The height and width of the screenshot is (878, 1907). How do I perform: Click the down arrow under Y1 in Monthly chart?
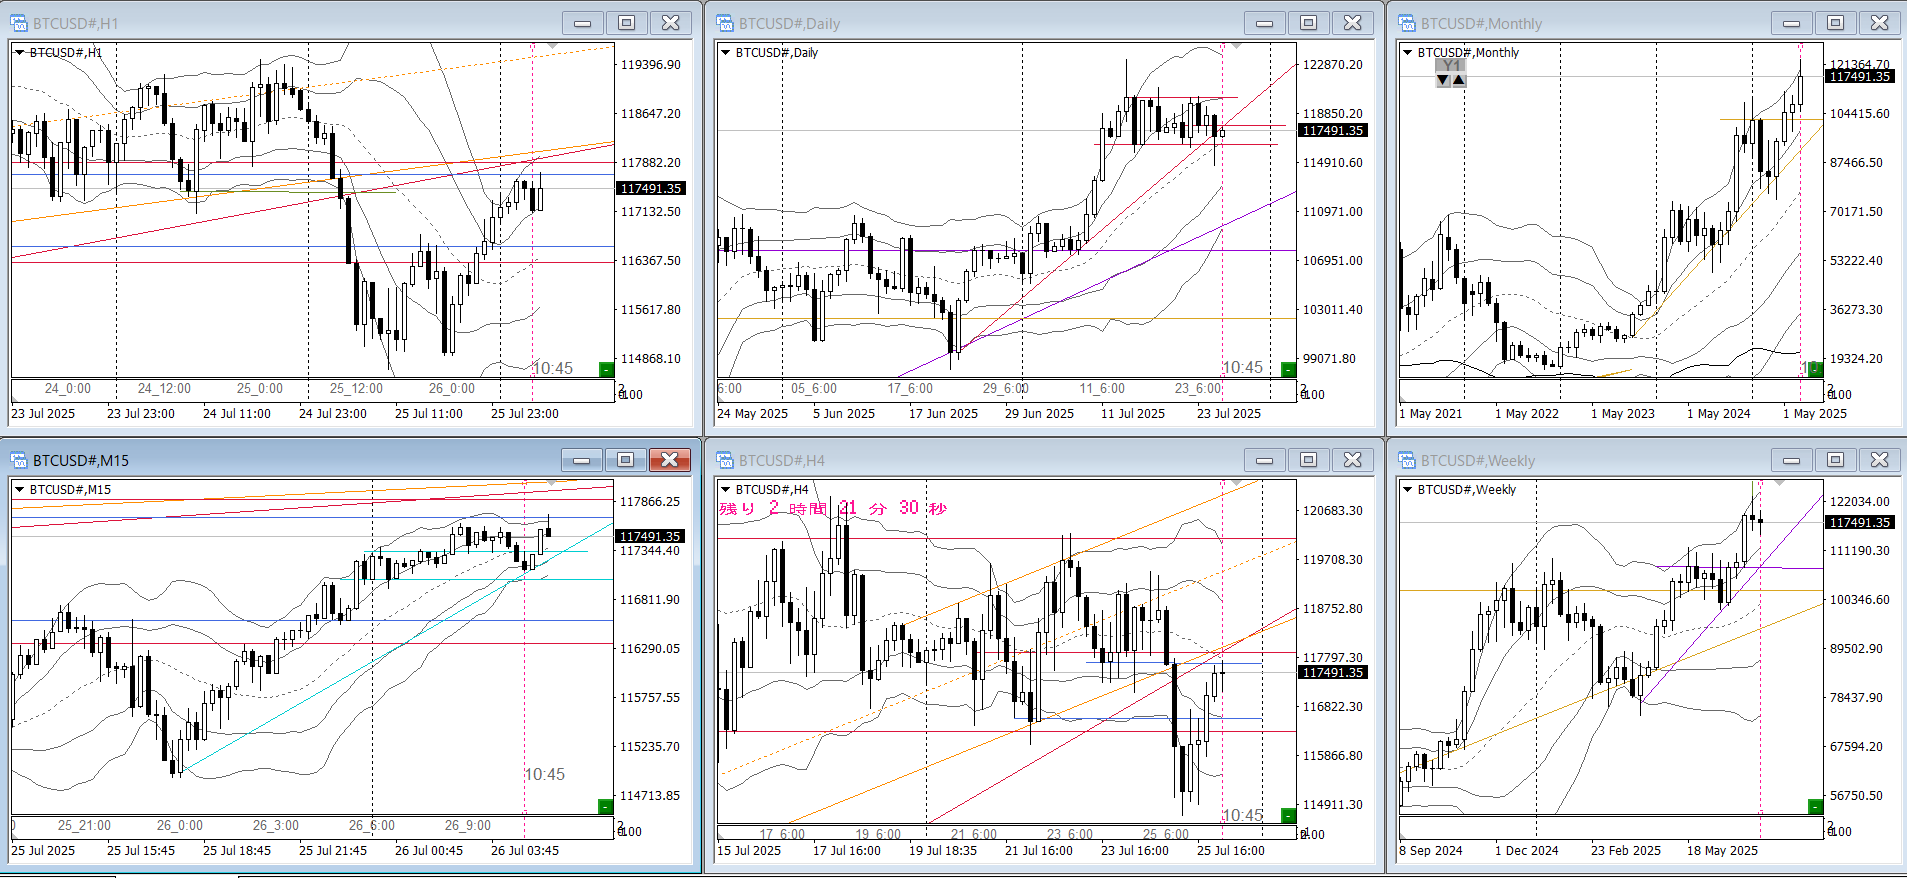pyautogui.click(x=1443, y=80)
